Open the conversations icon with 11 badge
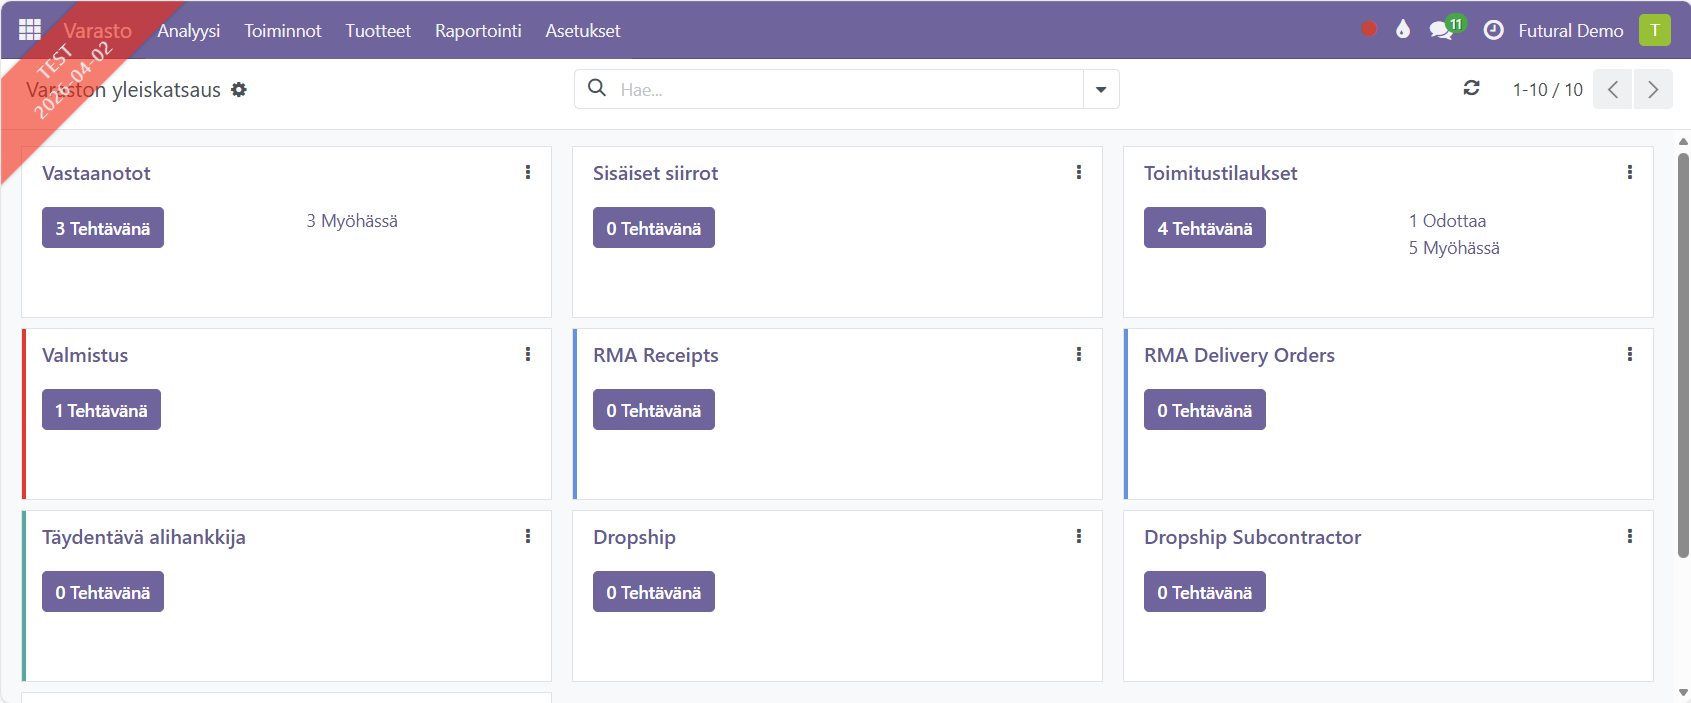The image size is (1691, 703). click(x=1441, y=30)
